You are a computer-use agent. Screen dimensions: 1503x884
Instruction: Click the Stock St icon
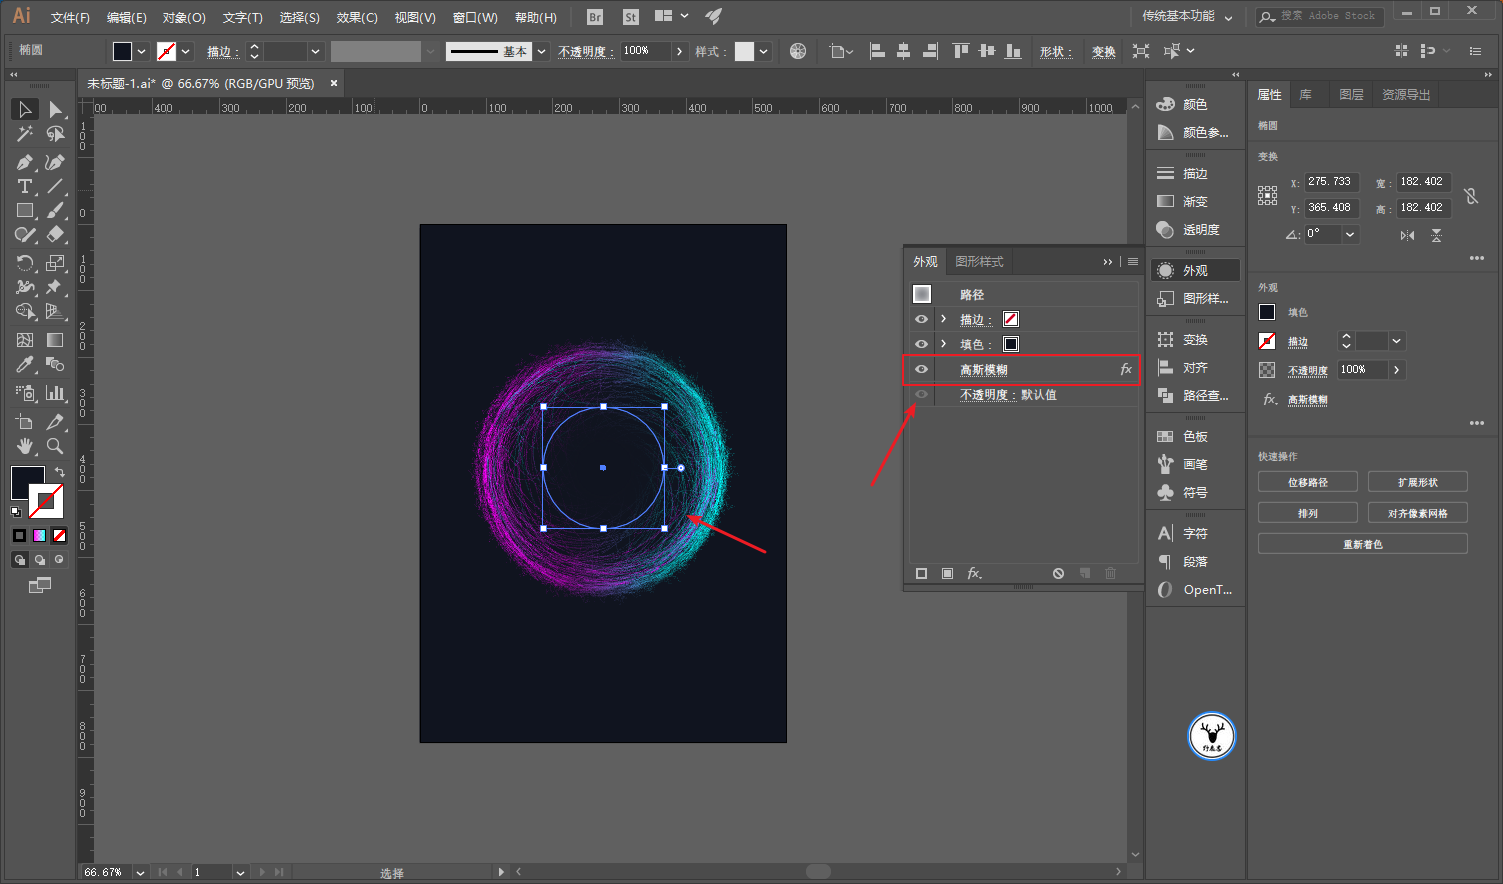630,17
